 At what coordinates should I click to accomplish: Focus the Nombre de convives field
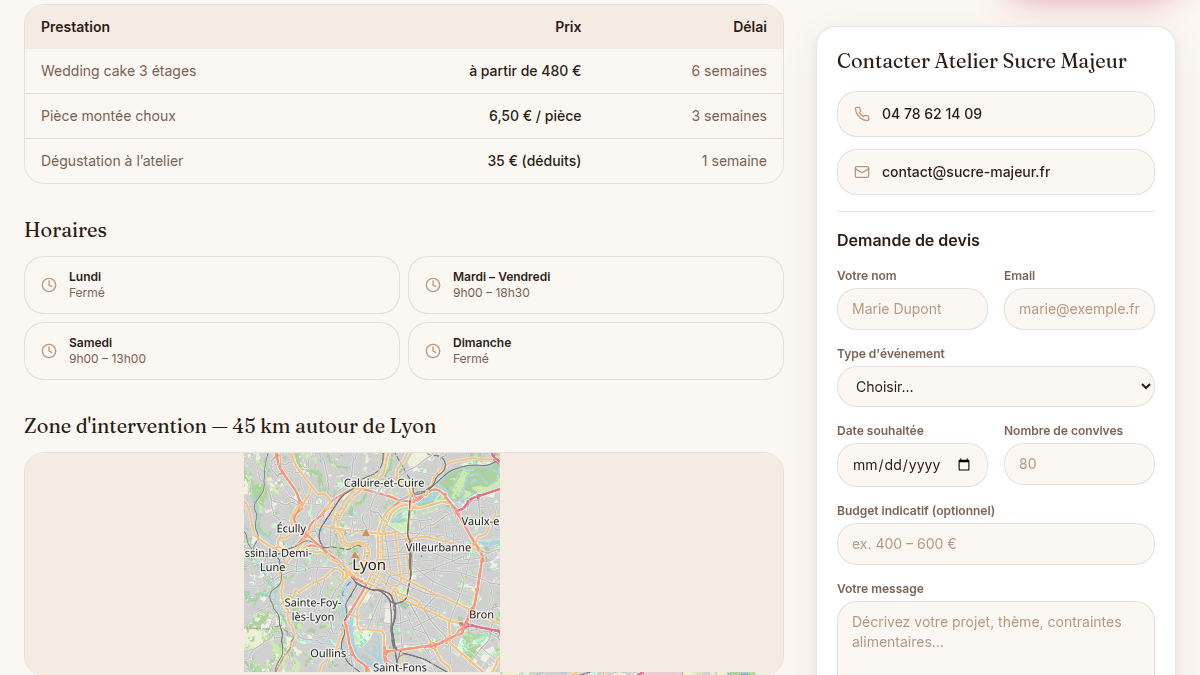click(1079, 464)
